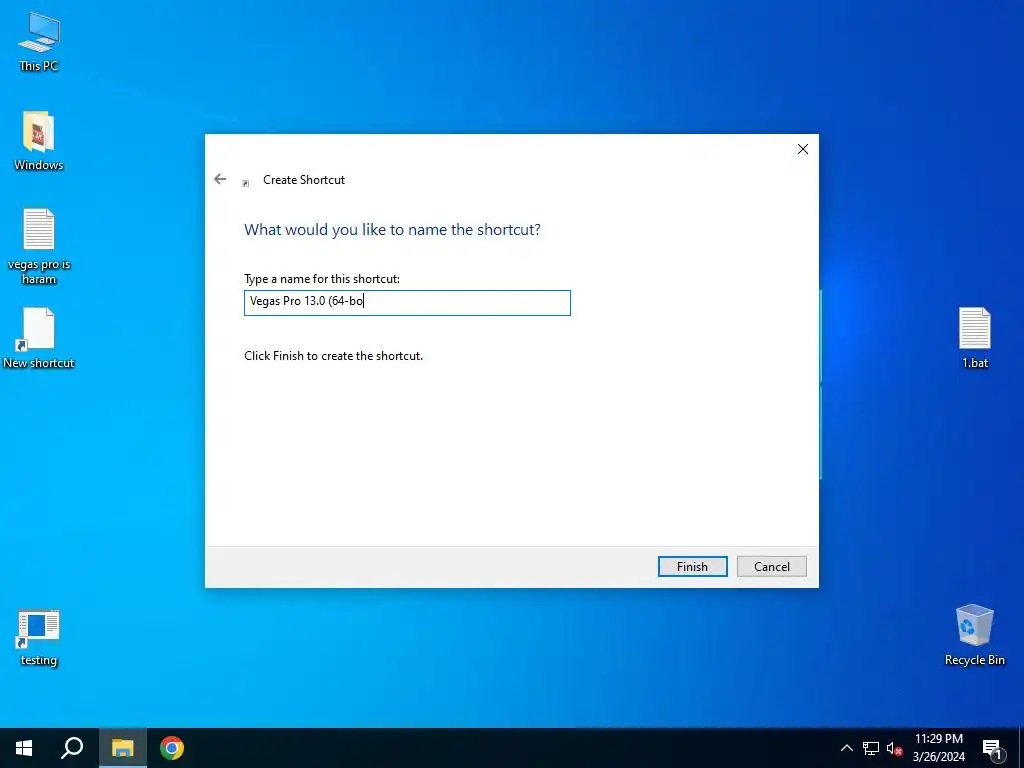Open the notification center icon

(992, 748)
